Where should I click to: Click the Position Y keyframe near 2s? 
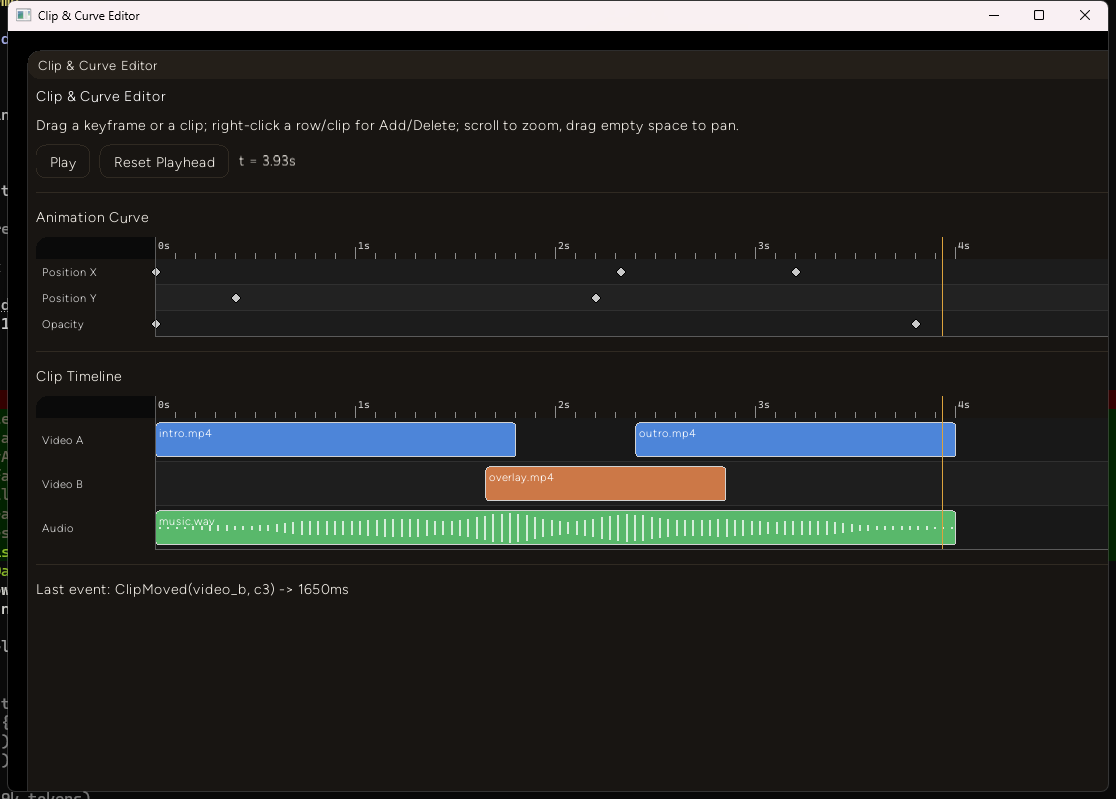596,298
